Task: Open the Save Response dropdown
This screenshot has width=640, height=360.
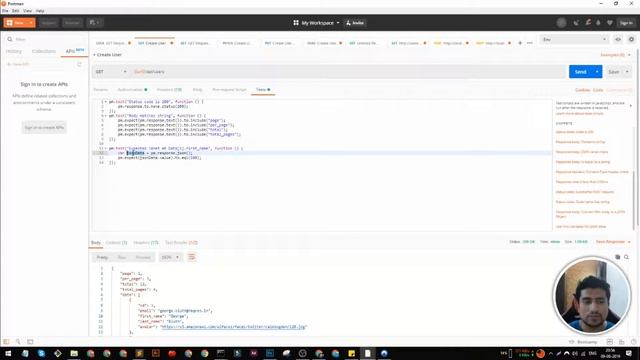Action: [613, 242]
